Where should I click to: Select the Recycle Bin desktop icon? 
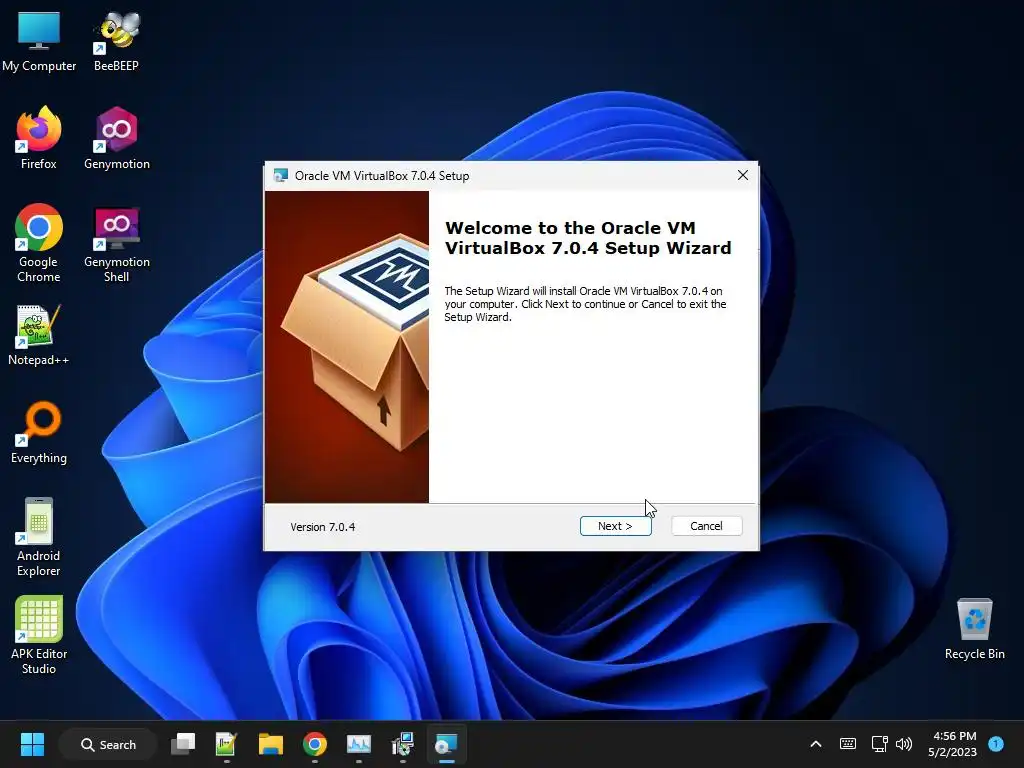click(x=974, y=628)
